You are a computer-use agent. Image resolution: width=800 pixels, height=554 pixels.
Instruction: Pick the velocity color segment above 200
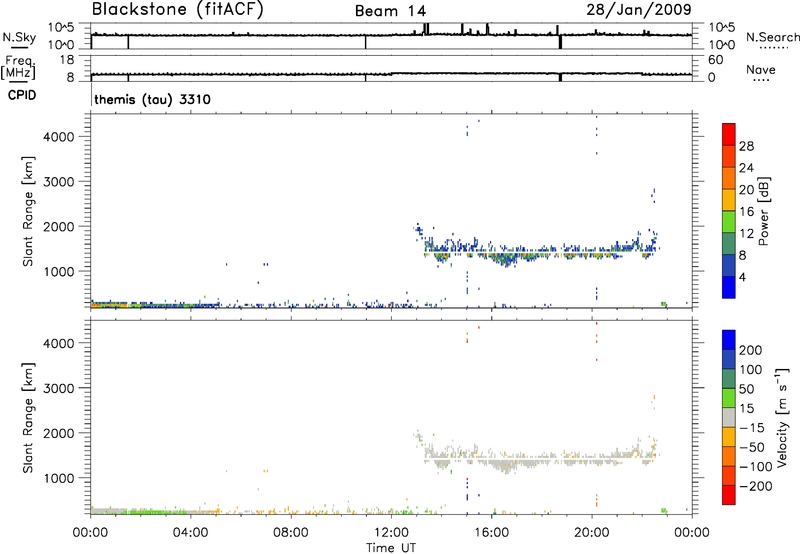point(729,340)
